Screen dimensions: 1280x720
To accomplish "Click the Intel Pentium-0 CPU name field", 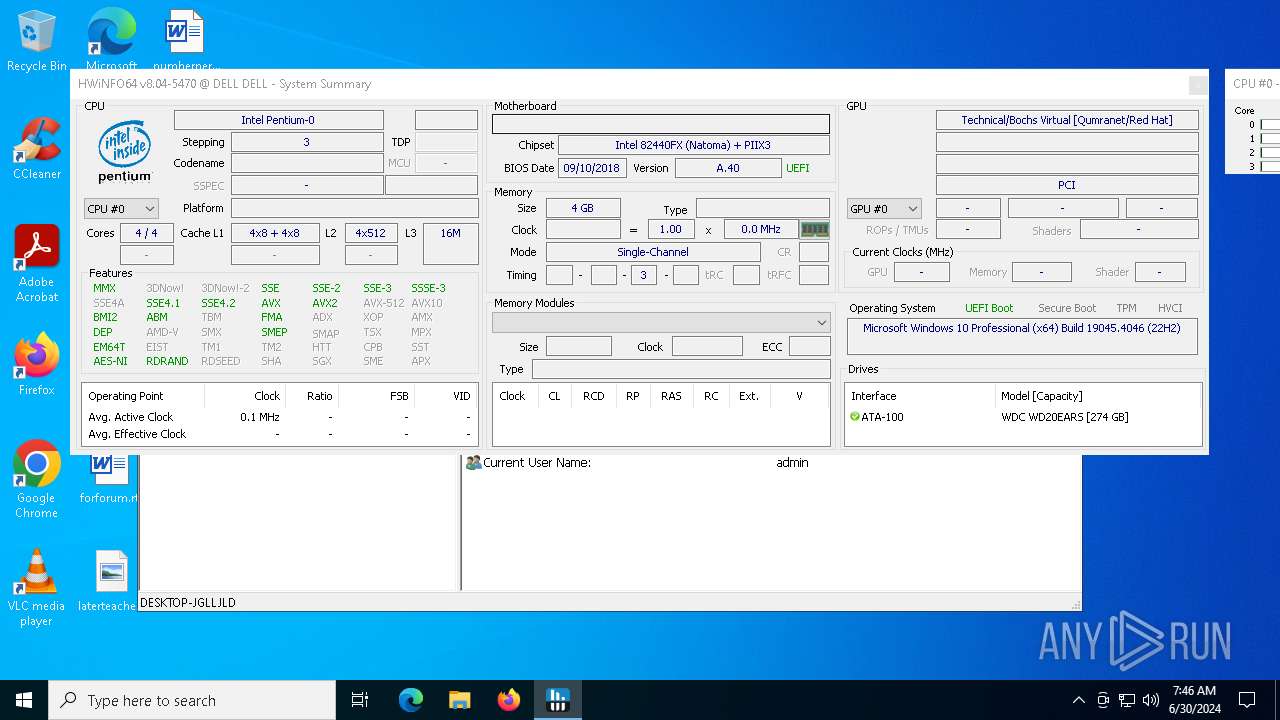I will click(x=278, y=120).
